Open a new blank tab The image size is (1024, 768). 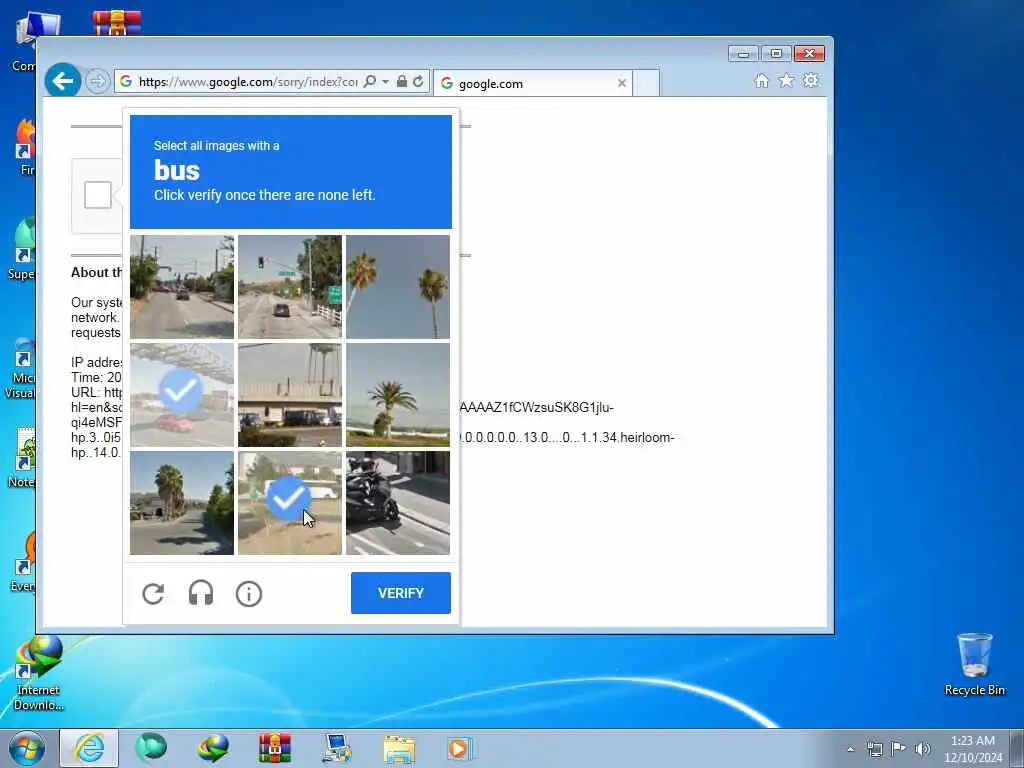point(647,83)
